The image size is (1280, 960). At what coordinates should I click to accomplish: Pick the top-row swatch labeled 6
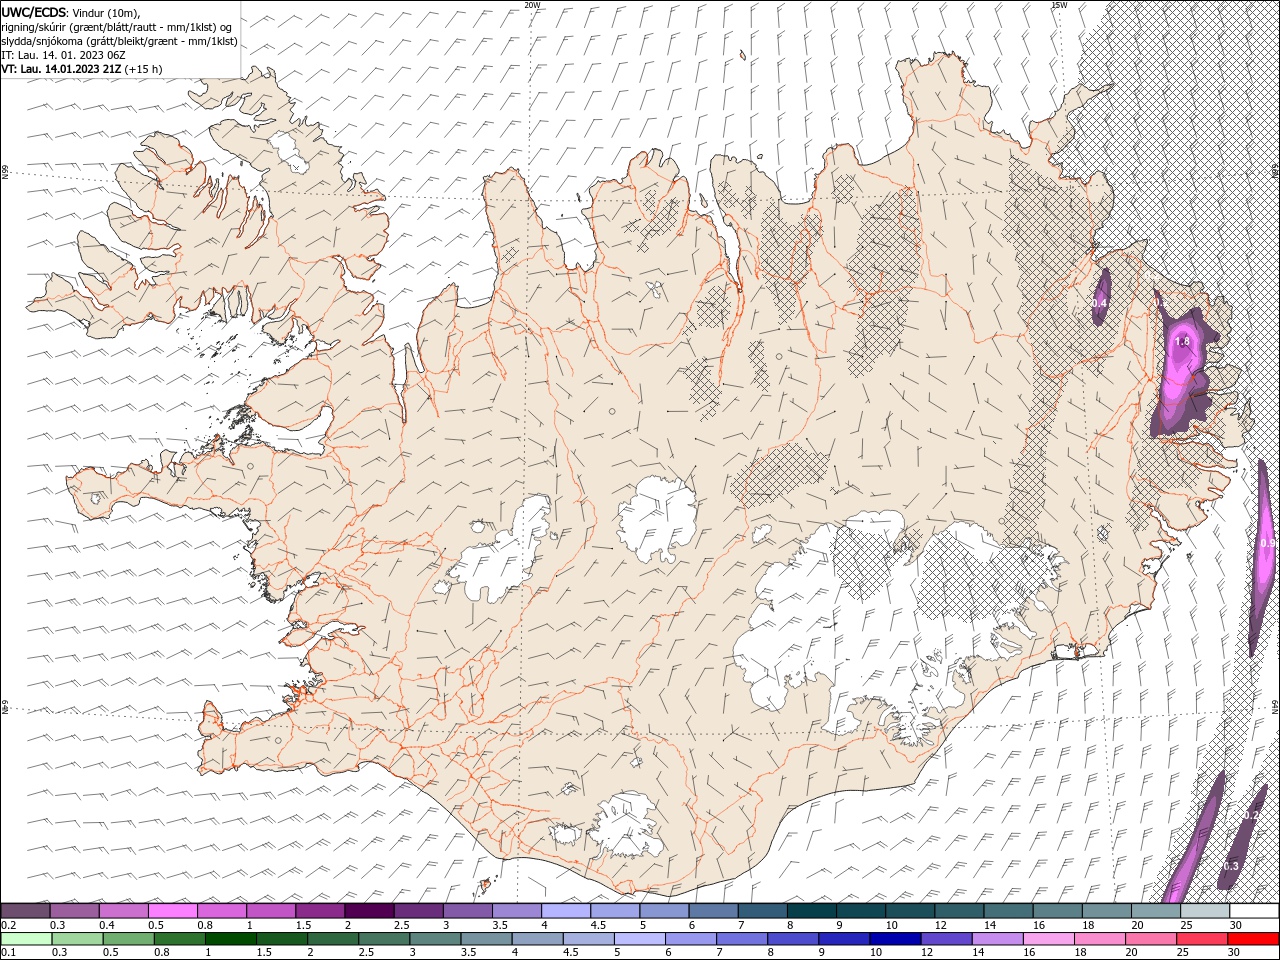[714, 911]
